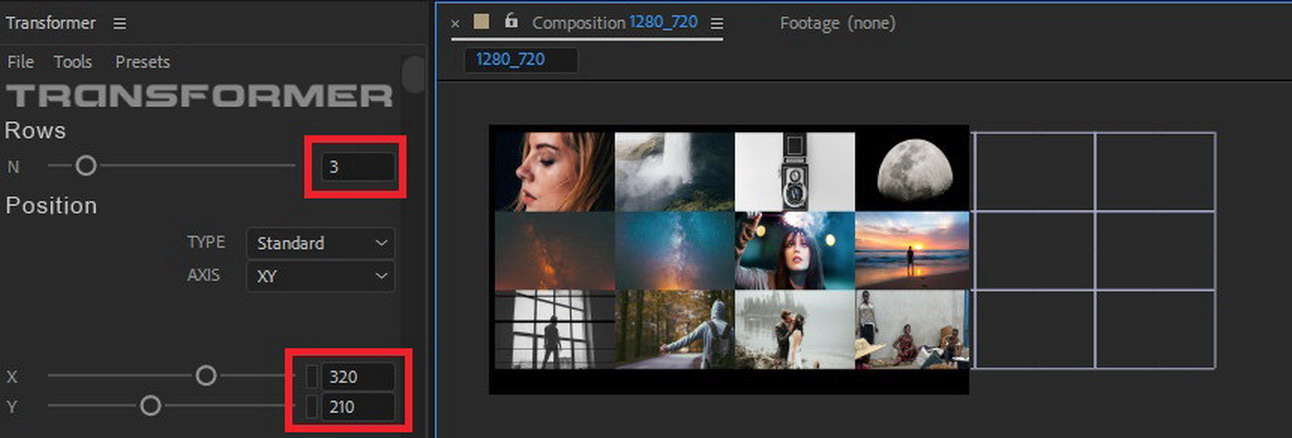The width and height of the screenshot is (1292, 438).
Task: Click the Transformer panel title
Action: [x=51, y=23]
